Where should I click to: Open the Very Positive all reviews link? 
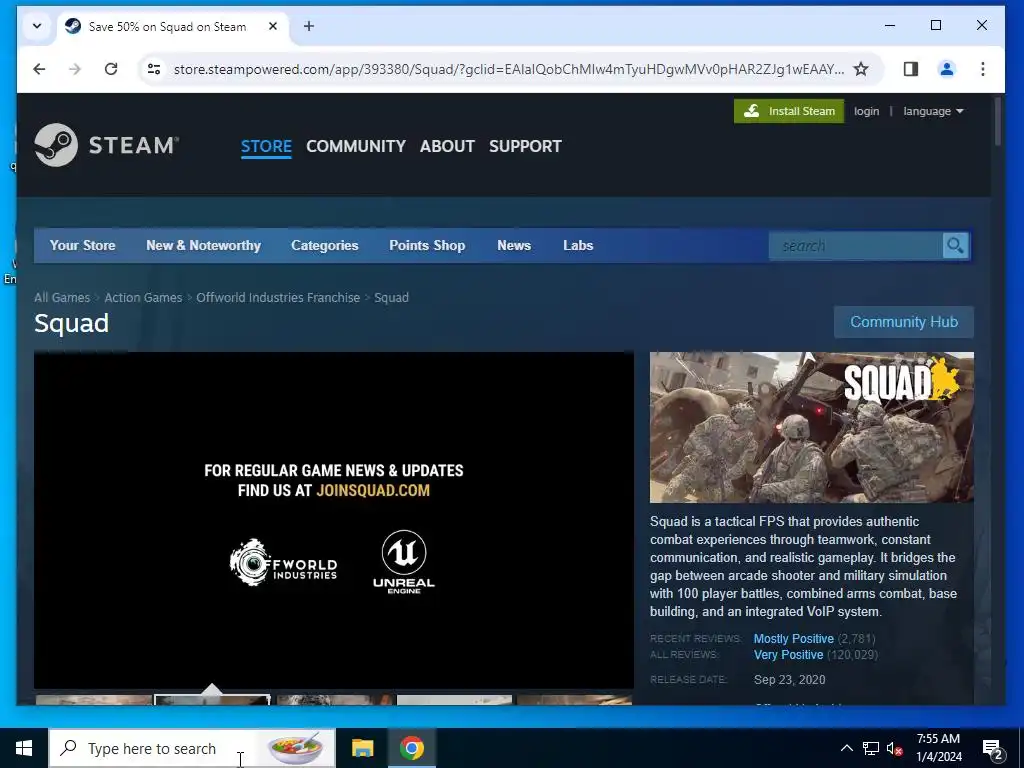pyautogui.click(x=788, y=654)
